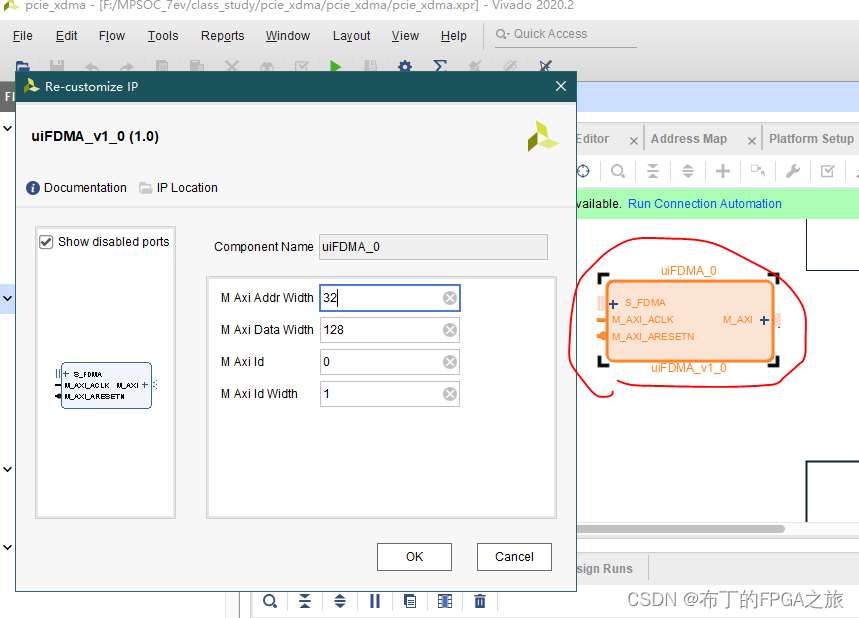Toggle Show disabled ports checkbox
This screenshot has height=618, width=859.
pos(46,242)
